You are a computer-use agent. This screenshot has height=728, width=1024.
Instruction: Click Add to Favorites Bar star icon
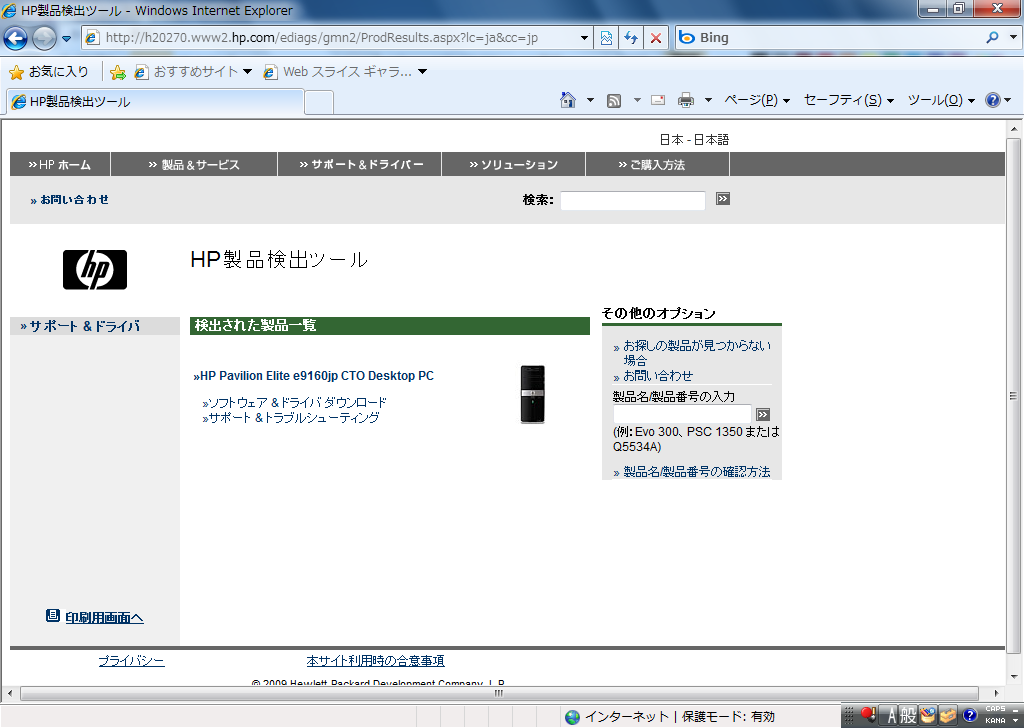tap(118, 72)
